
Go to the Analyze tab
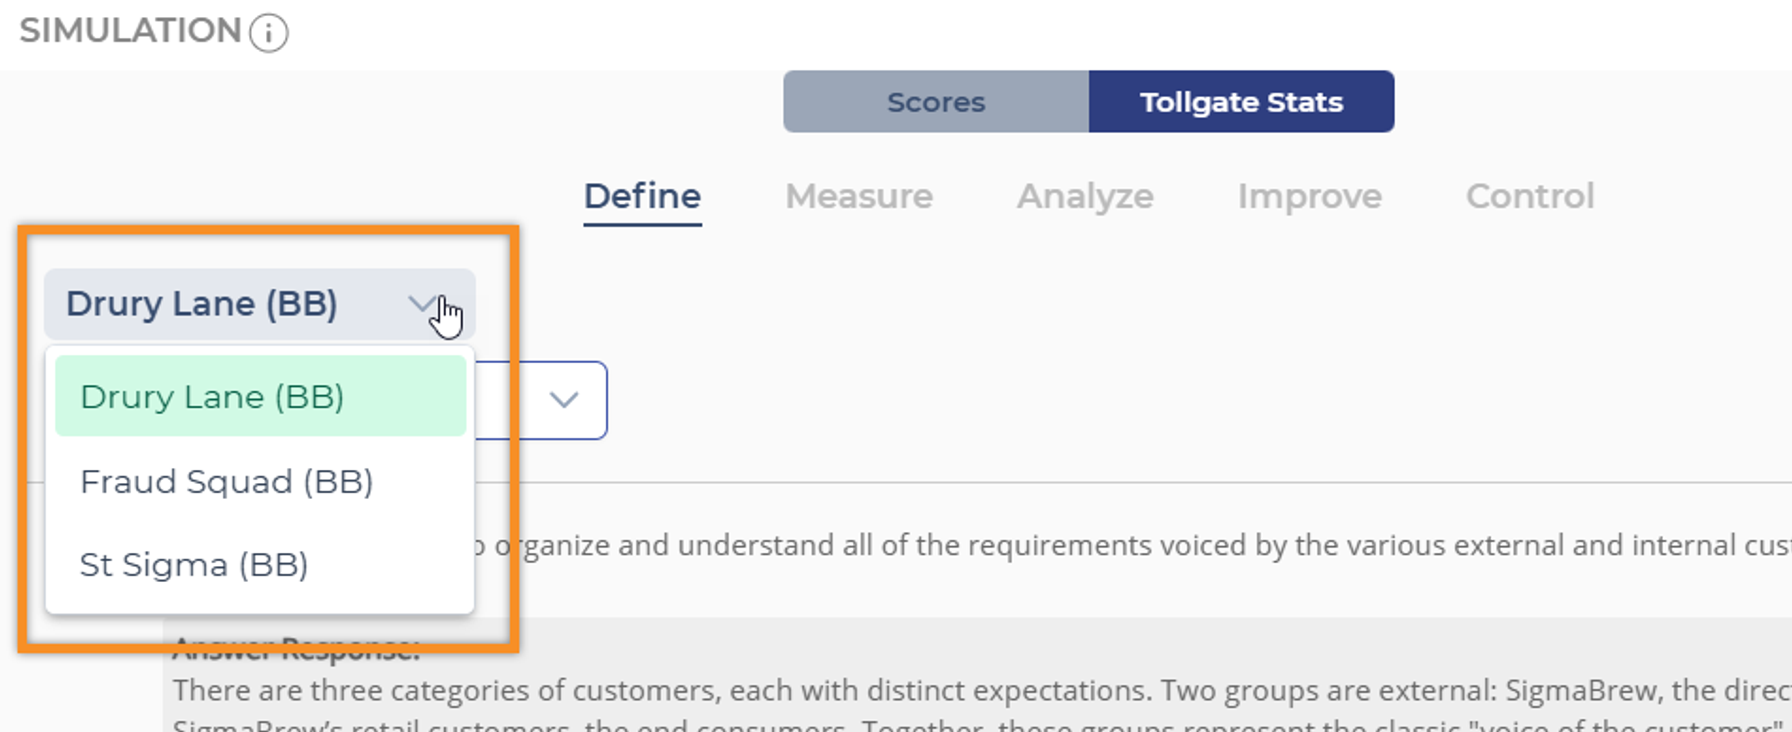1085,196
